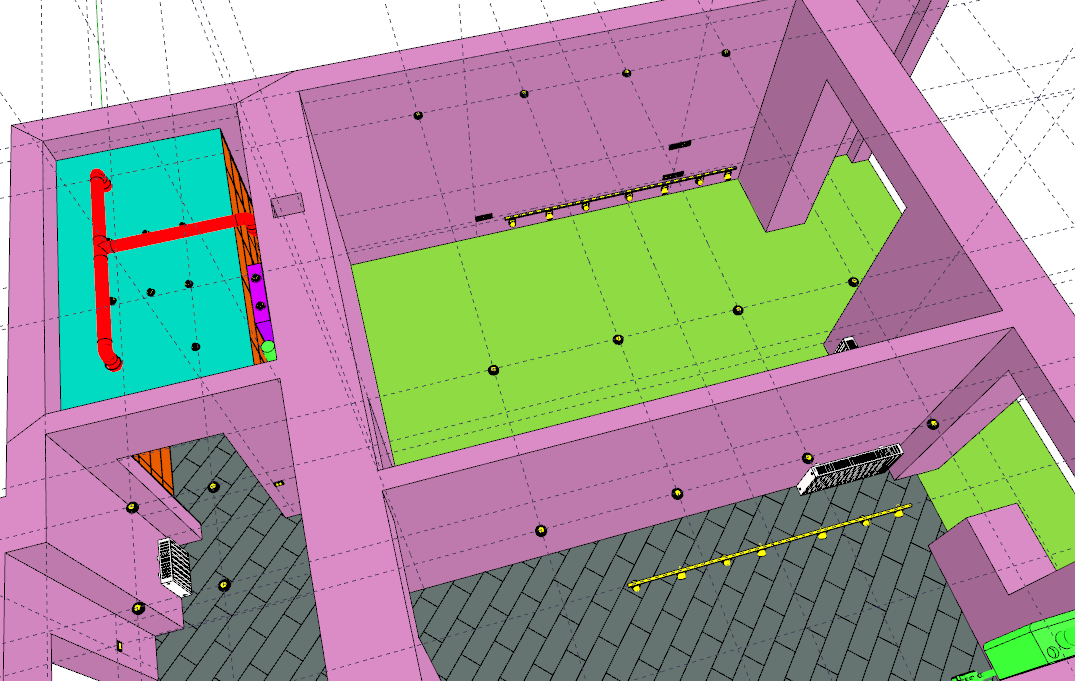This screenshot has width=1075, height=681.
Task: Select the cyan floor slab
Action: [x=170, y=330]
